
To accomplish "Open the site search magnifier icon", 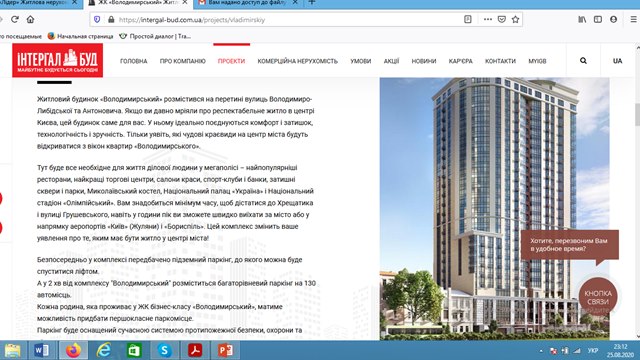I will [x=583, y=60].
